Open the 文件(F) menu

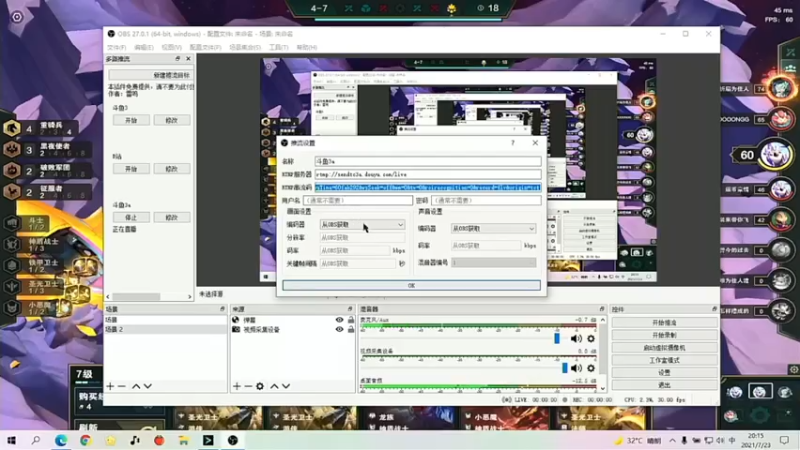(116, 47)
